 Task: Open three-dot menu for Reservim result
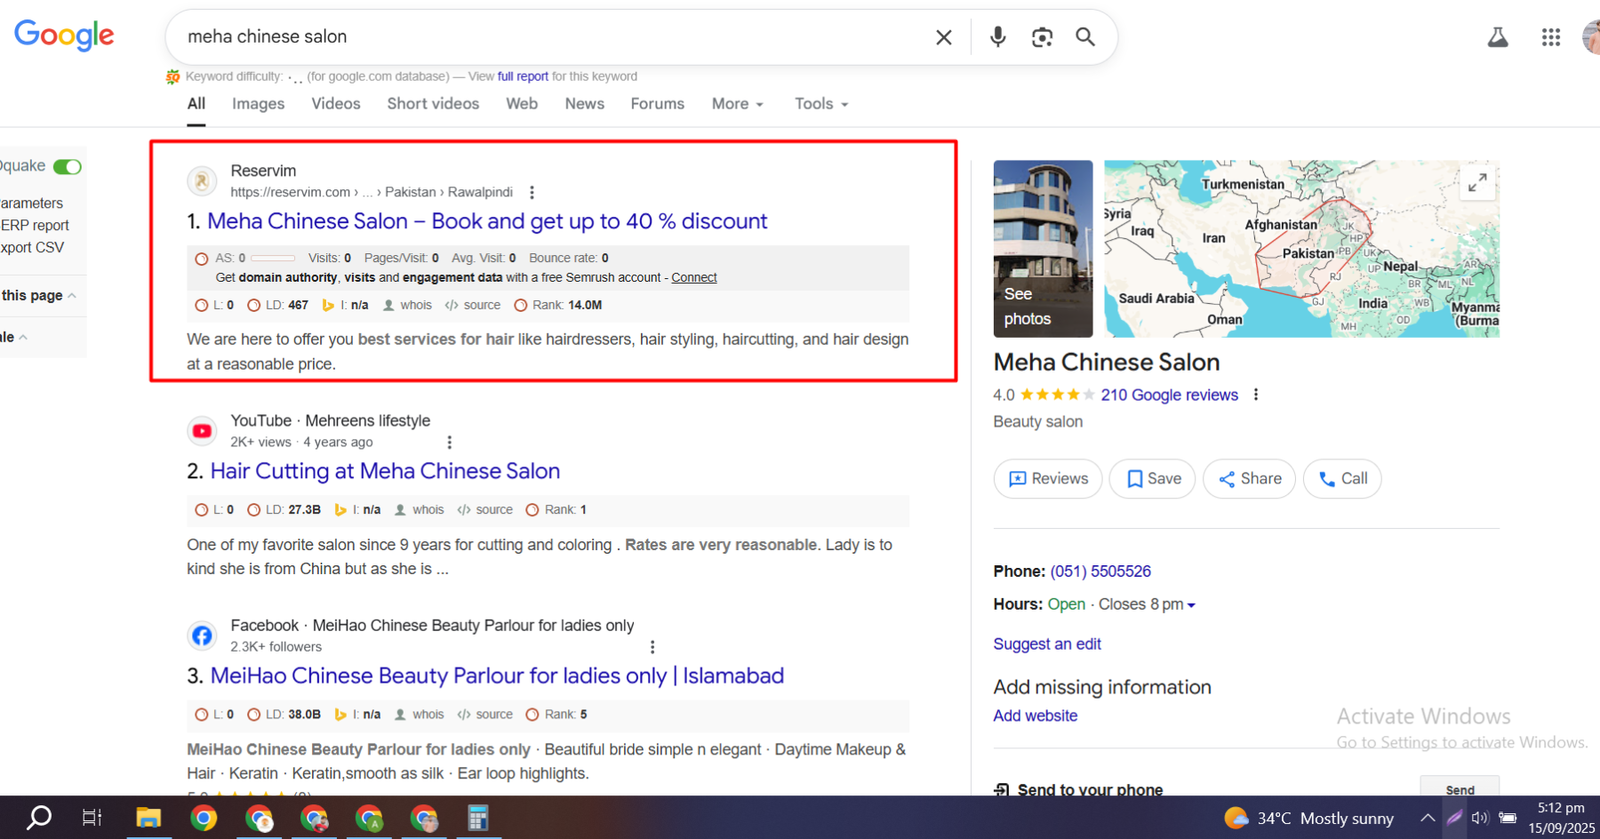[532, 192]
